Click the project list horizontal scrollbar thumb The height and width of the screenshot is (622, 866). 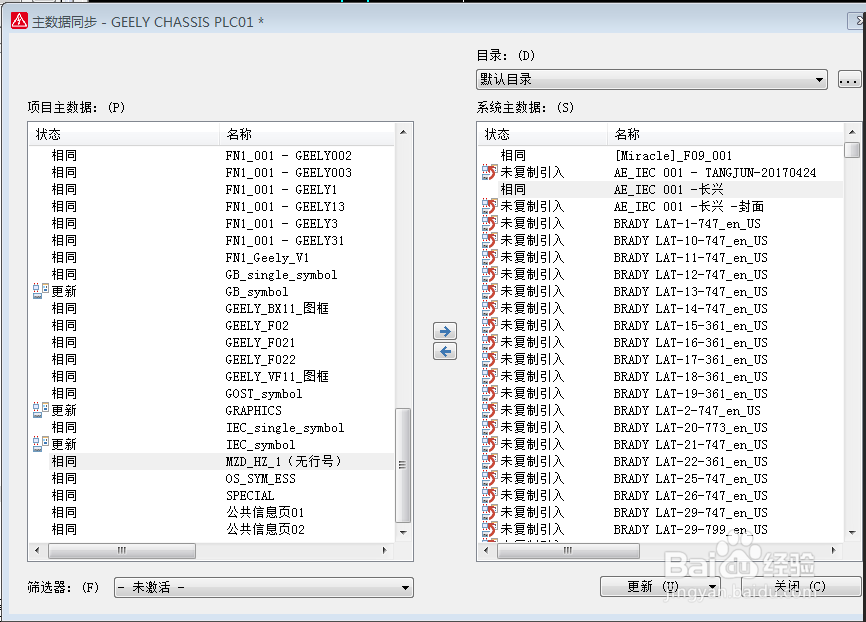(x=122, y=550)
